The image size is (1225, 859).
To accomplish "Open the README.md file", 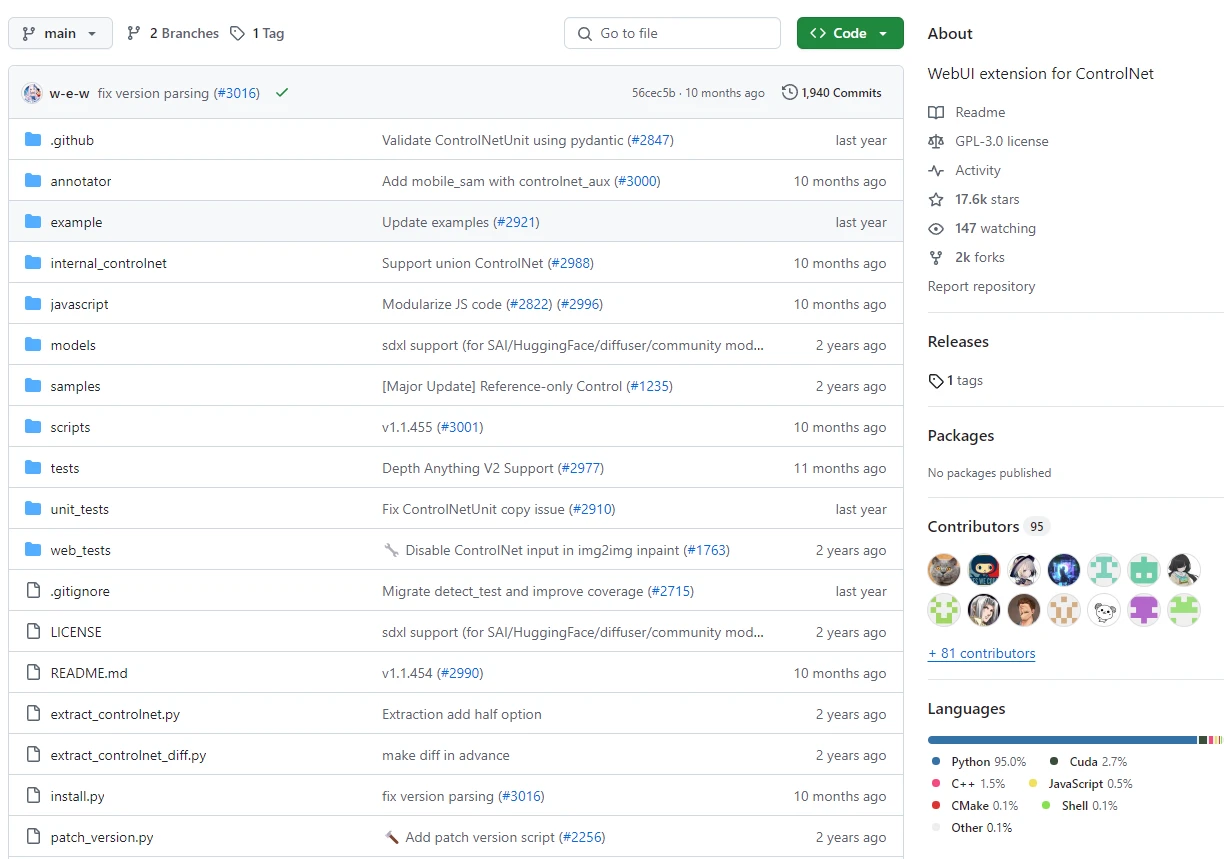I will pos(89,673).
